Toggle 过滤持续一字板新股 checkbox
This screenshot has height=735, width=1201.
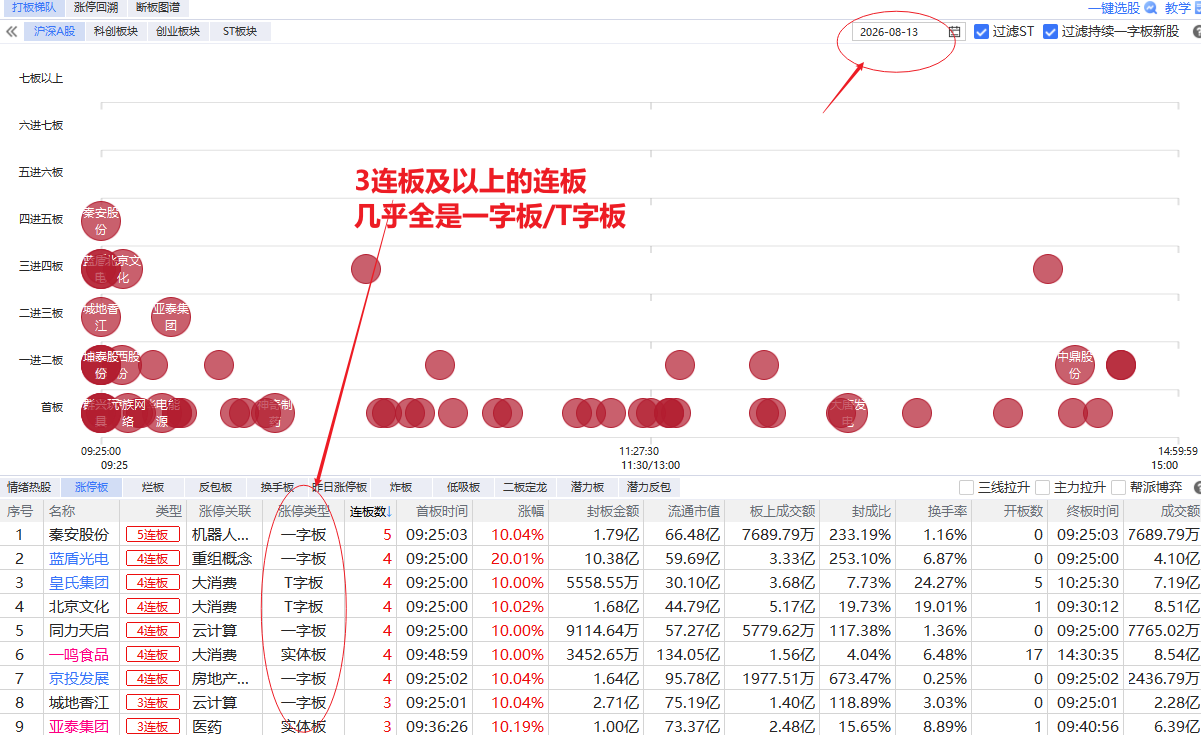[x=1050, y=32]
